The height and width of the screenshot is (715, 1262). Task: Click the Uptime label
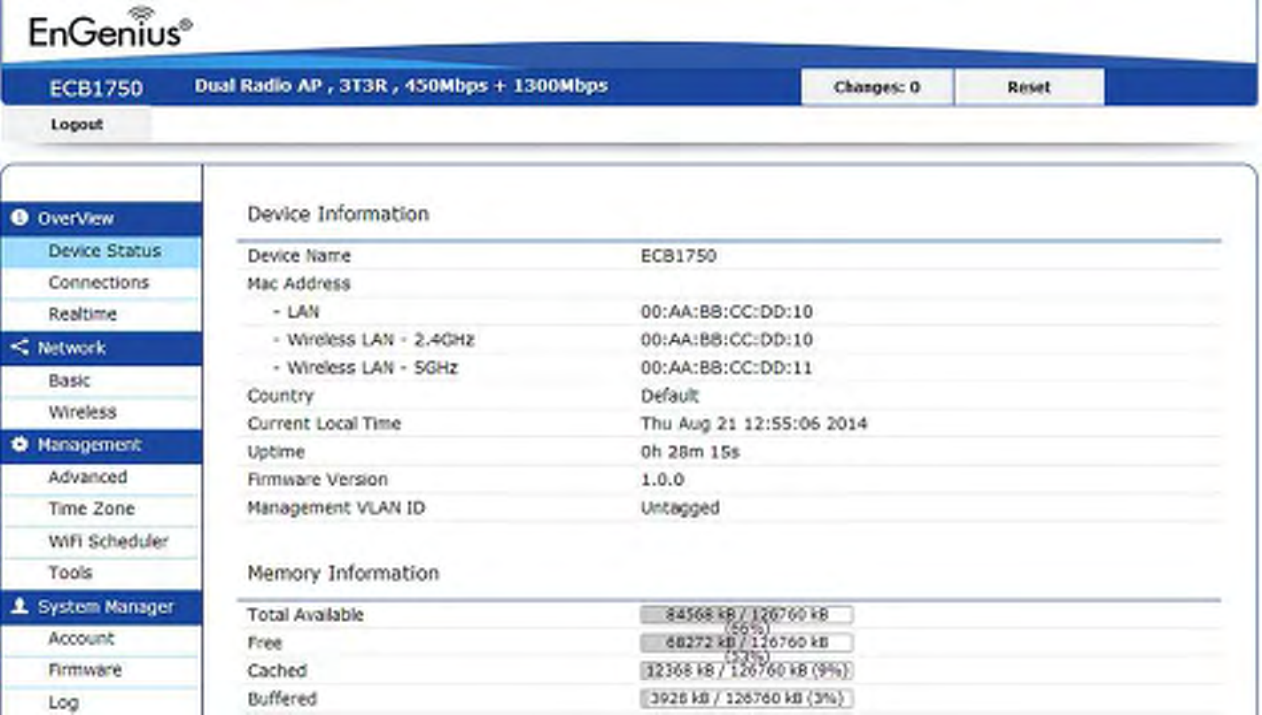point(275,452)
